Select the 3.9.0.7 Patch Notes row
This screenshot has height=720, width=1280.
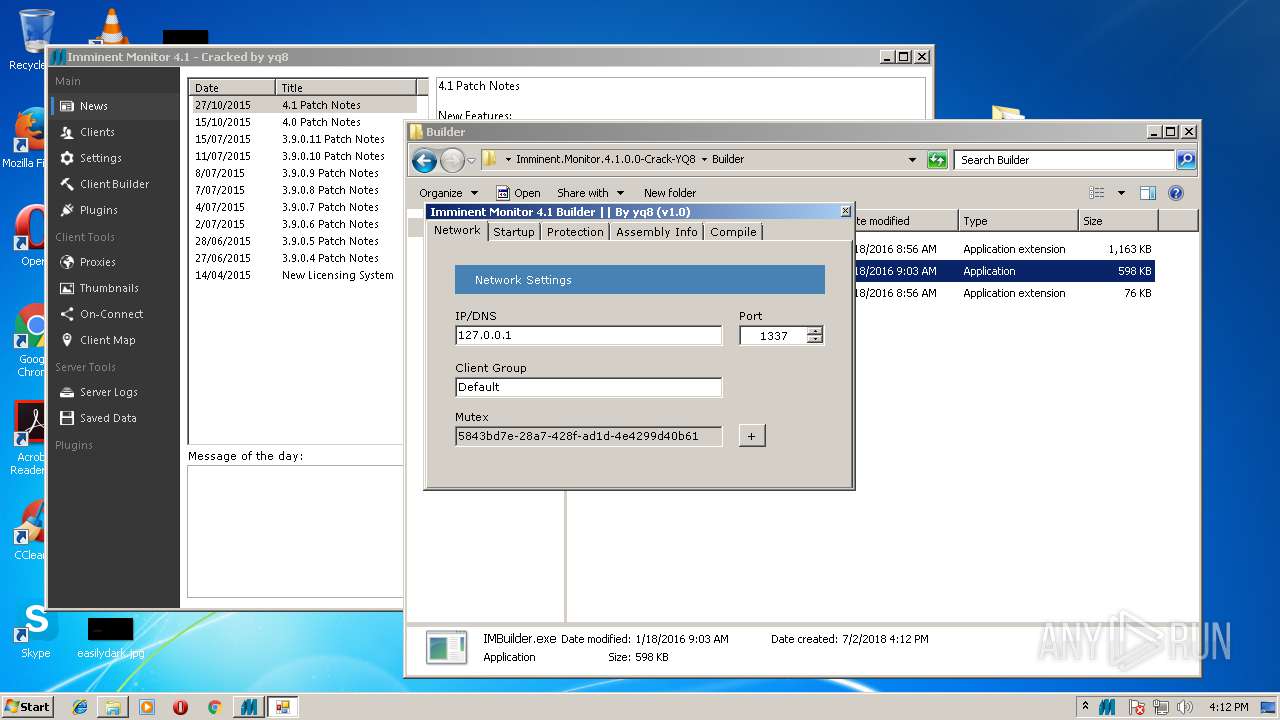click(304, 207)
